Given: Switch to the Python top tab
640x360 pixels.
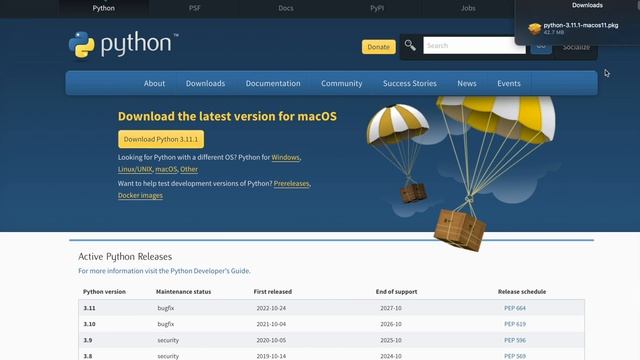Looking at the screenshot, I should [x=103, y=8].
